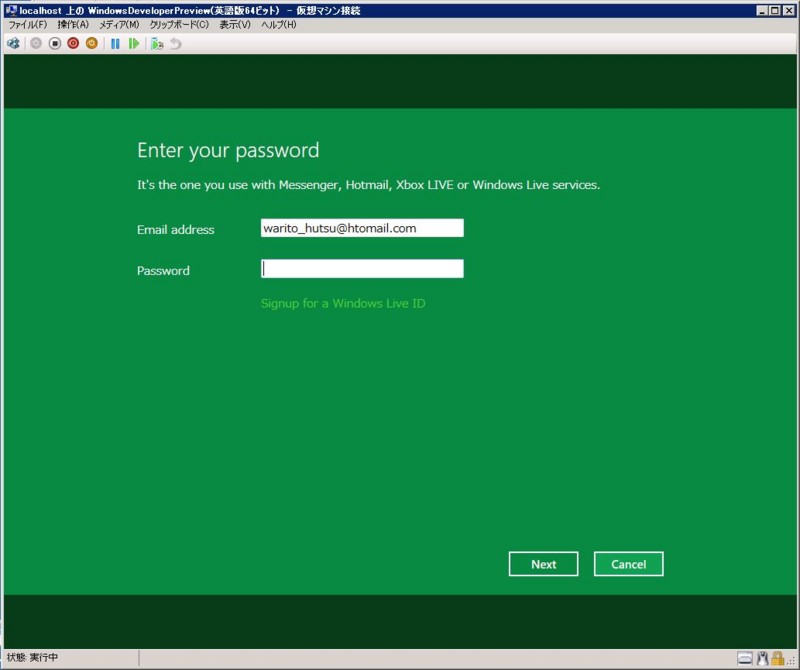Minimize the VM connection window
Image resolution: width=800 pixels, height=670 pixels.
click(x=762, y=10)
